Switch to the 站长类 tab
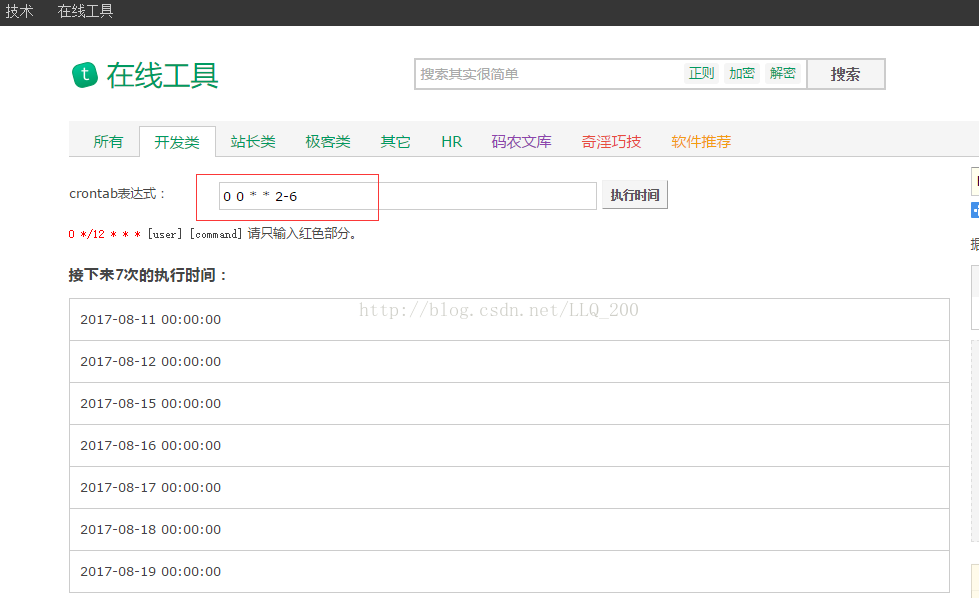979x598 pixels. tap(253, 142)
